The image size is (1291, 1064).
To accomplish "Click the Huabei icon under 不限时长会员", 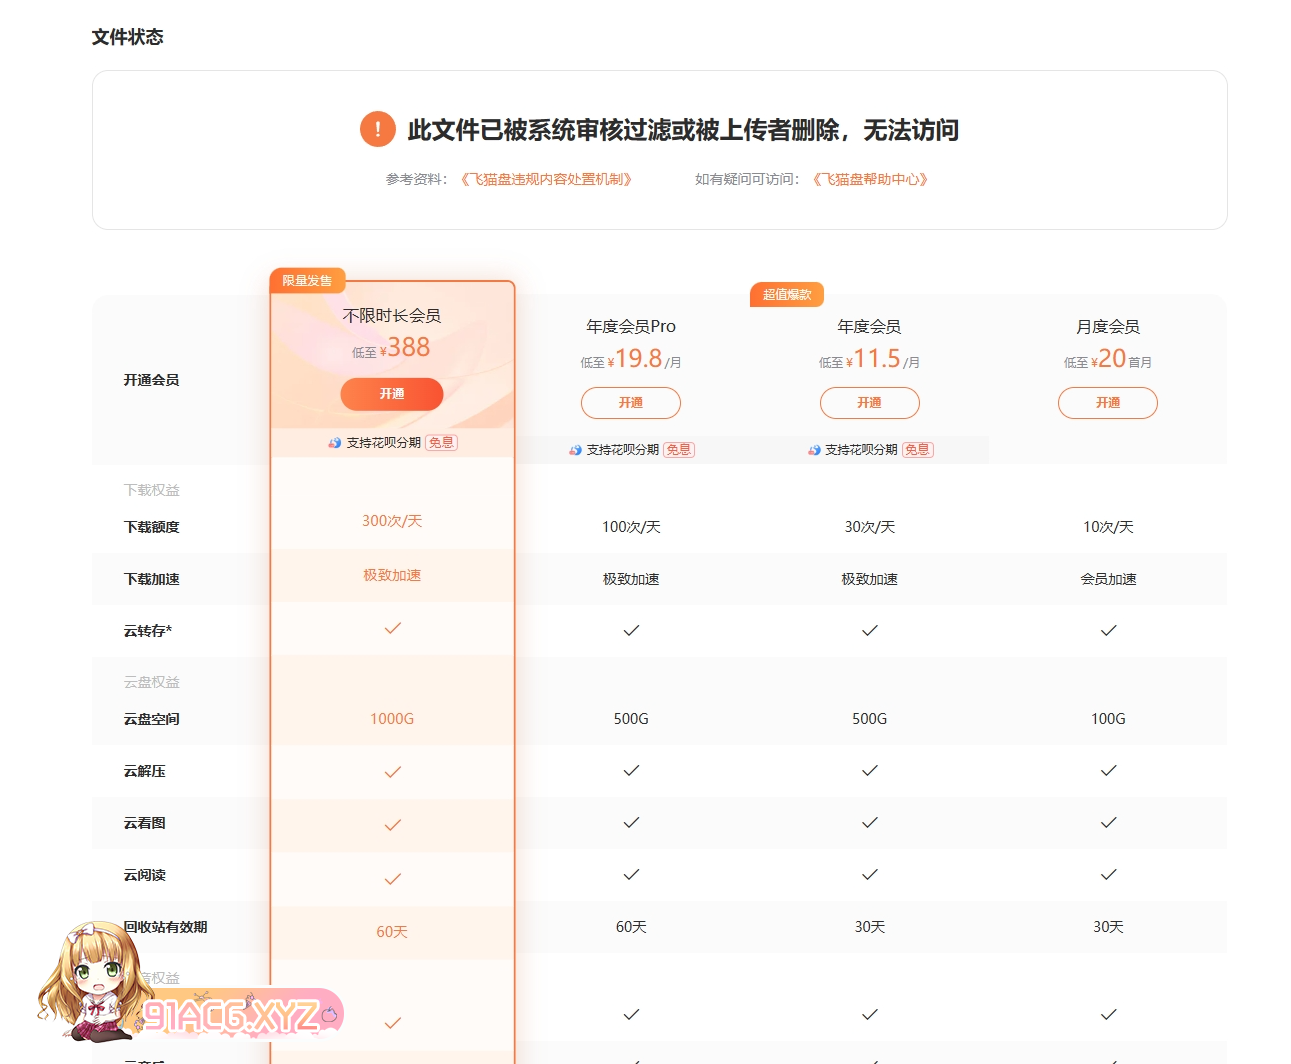I will 335,443.
